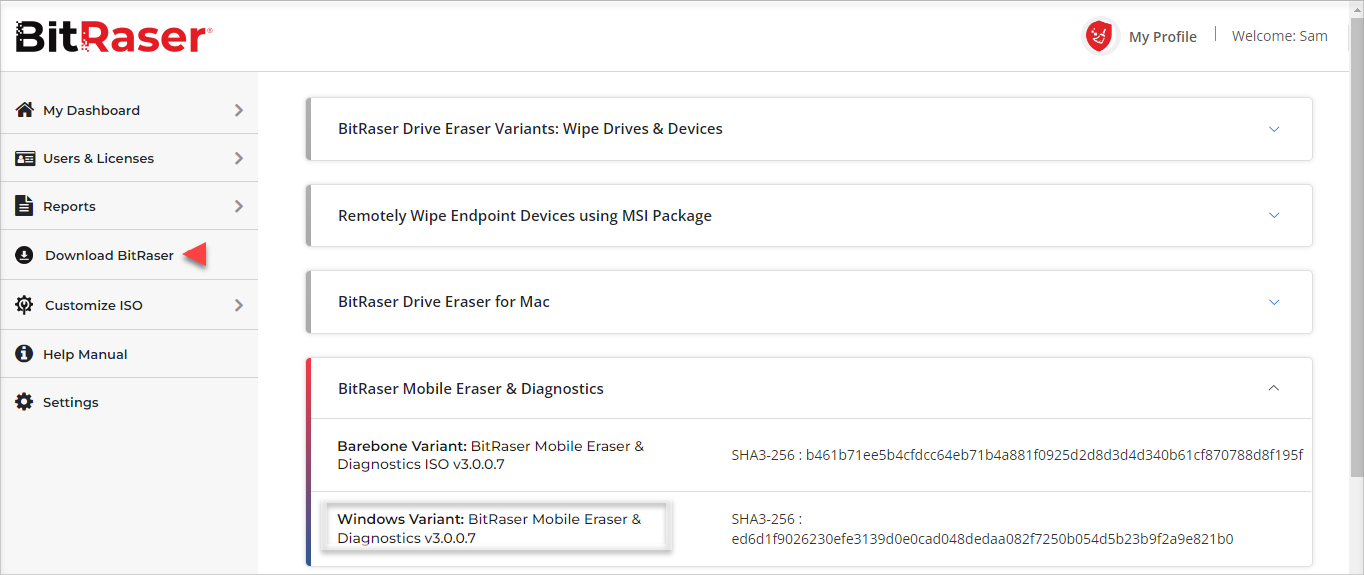
Task: Collapse Mobile Eraser & Diagnostics chevron
Action: [1274, 388]
